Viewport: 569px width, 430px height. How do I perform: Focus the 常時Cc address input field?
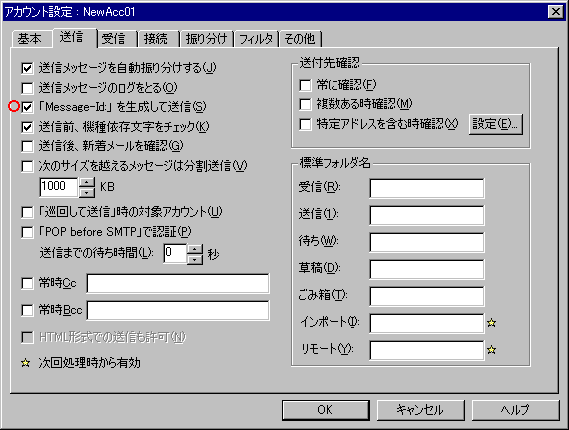(x=178, y=283)
